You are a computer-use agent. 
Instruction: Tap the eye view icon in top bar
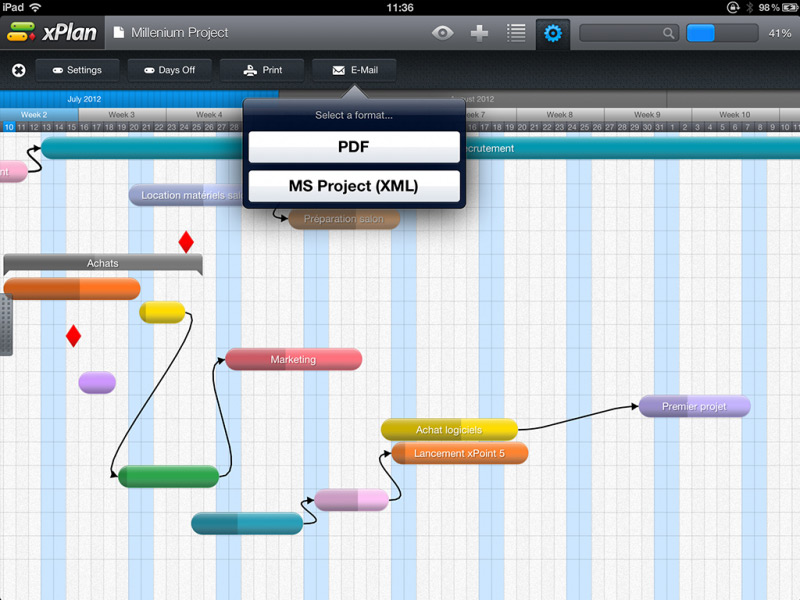point(442,33)
